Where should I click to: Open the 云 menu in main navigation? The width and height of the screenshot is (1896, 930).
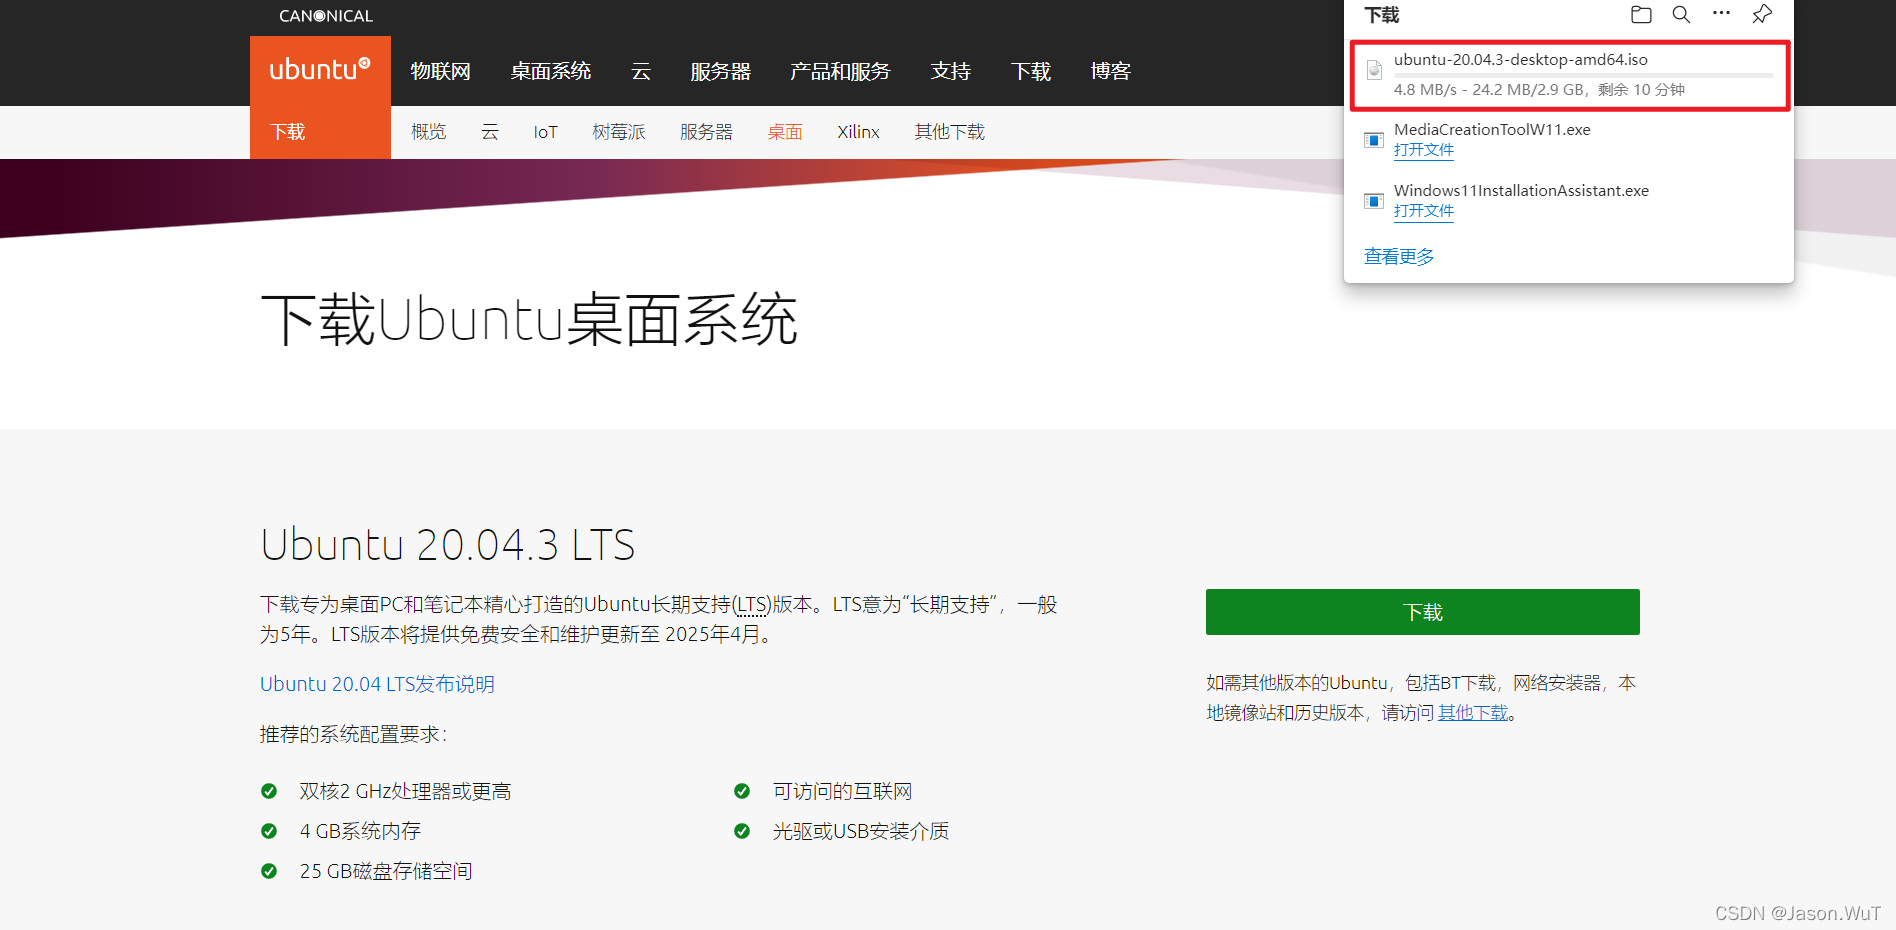(x=641, y=71)
